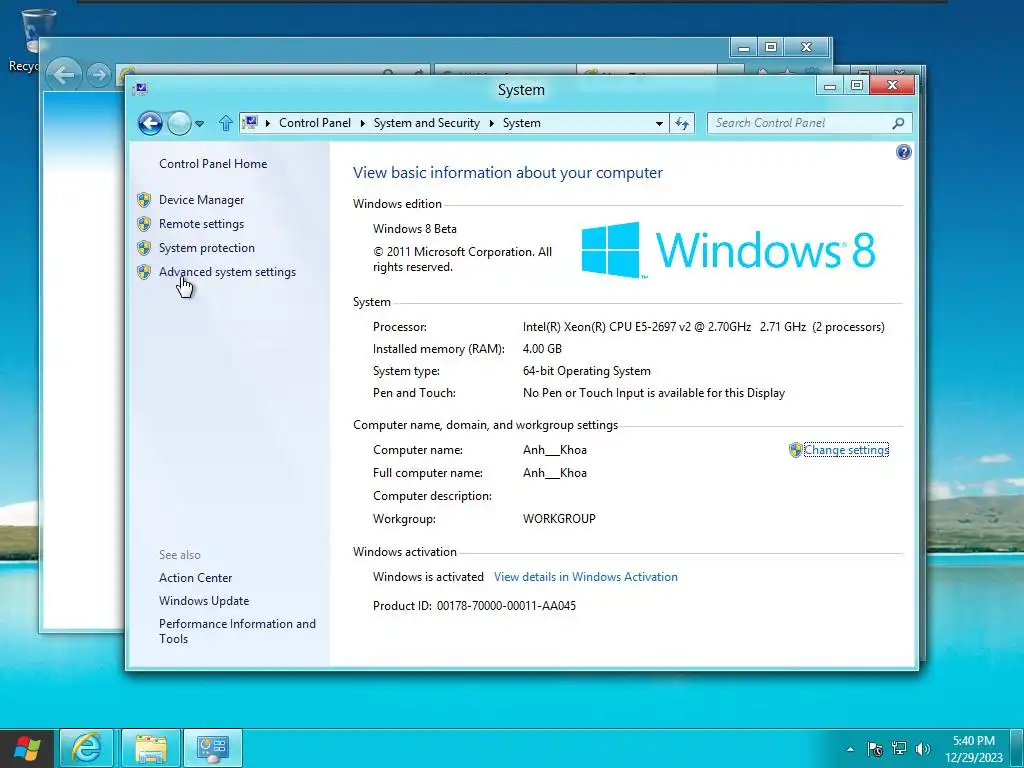Expand arrow before Control Panel breadcrumb

[268, 123]
